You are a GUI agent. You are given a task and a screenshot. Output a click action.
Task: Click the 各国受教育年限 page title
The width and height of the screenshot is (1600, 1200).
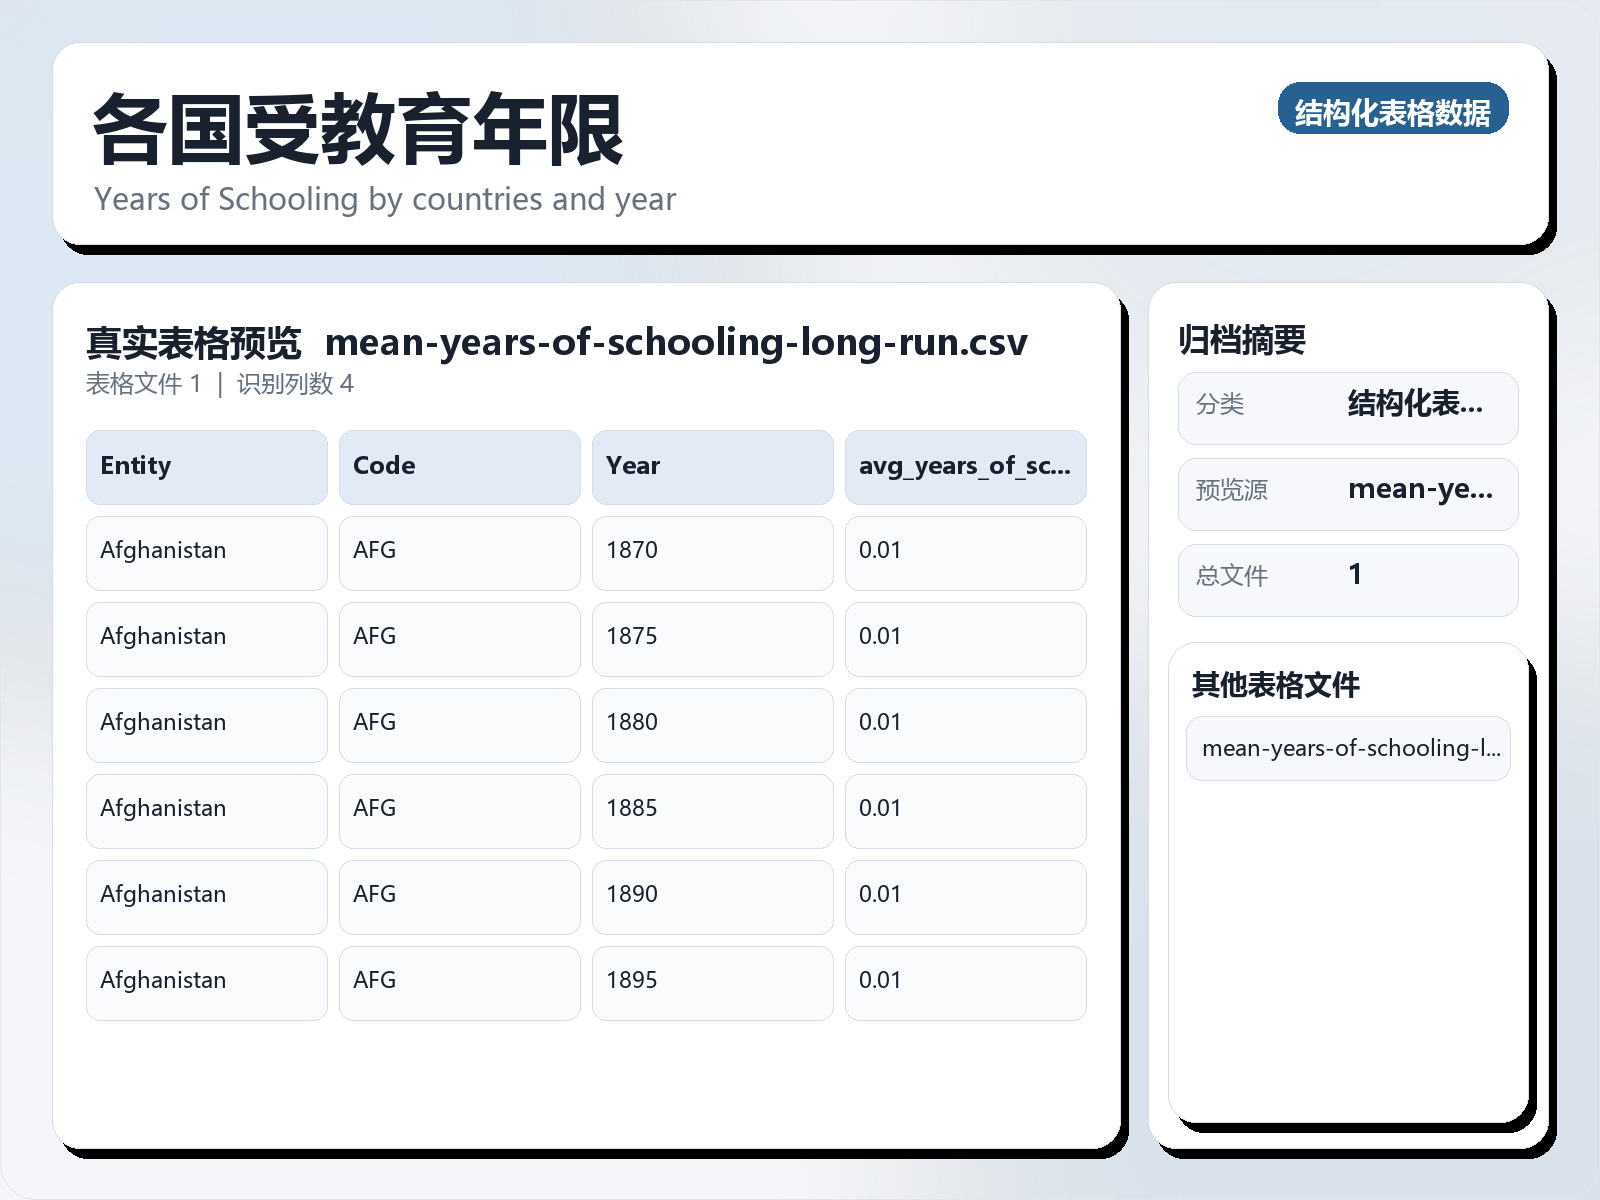tap(358, 130)
